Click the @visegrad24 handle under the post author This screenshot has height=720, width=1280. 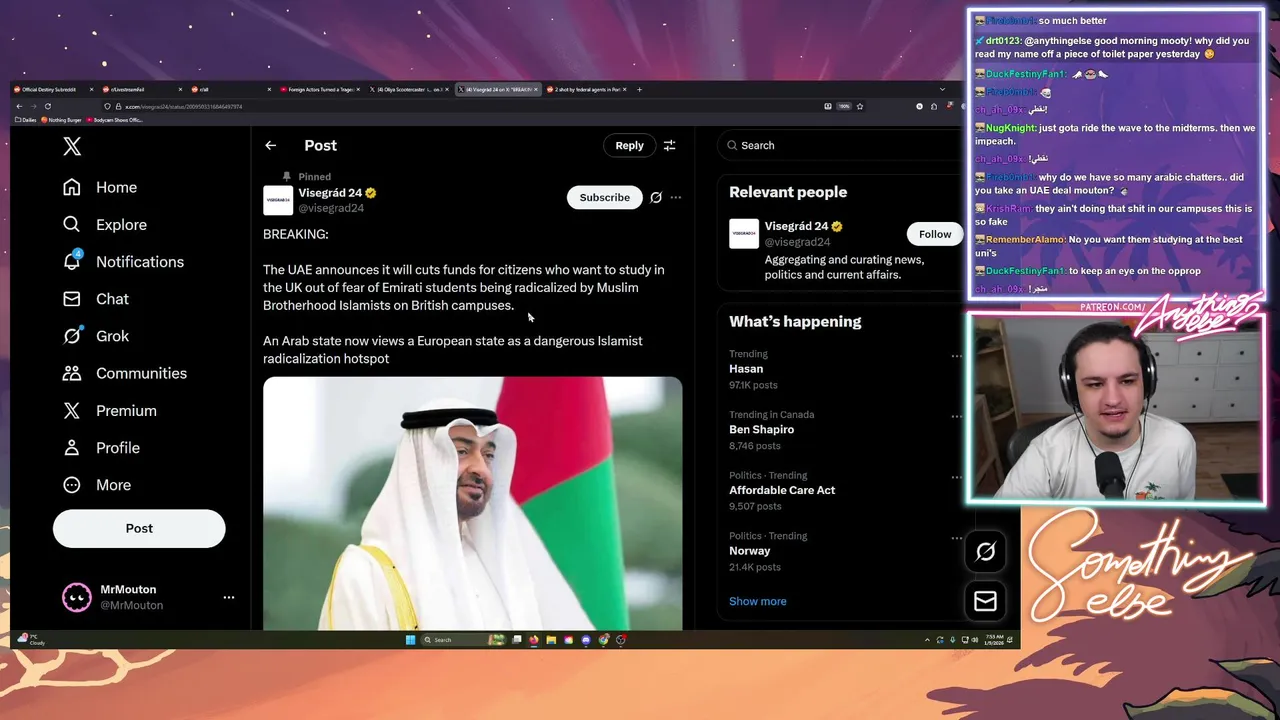coord(331,208)
